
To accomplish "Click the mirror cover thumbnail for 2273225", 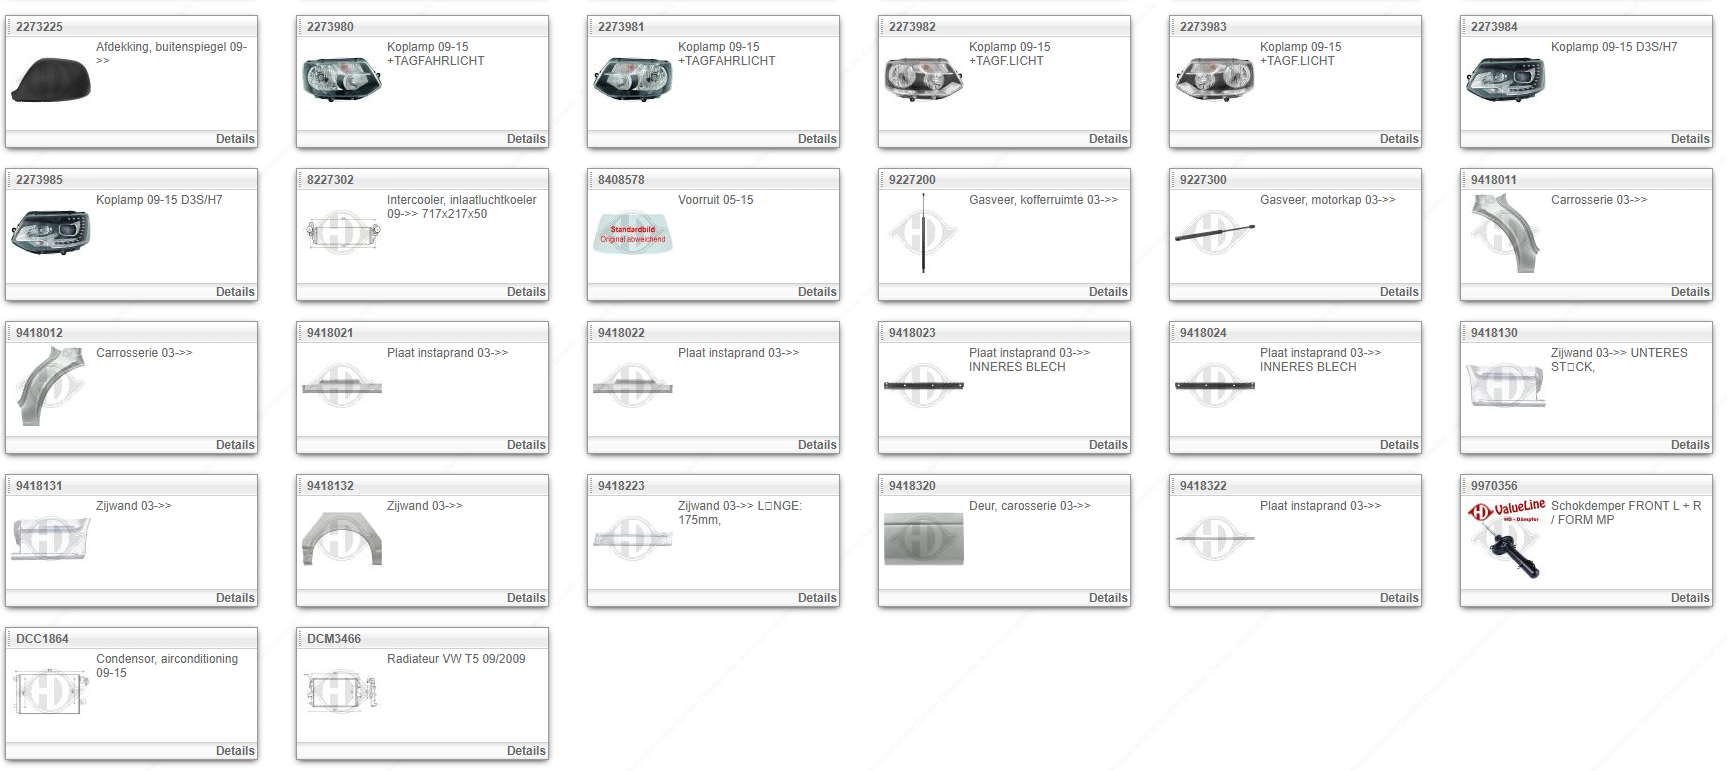I will pos(51,80).
